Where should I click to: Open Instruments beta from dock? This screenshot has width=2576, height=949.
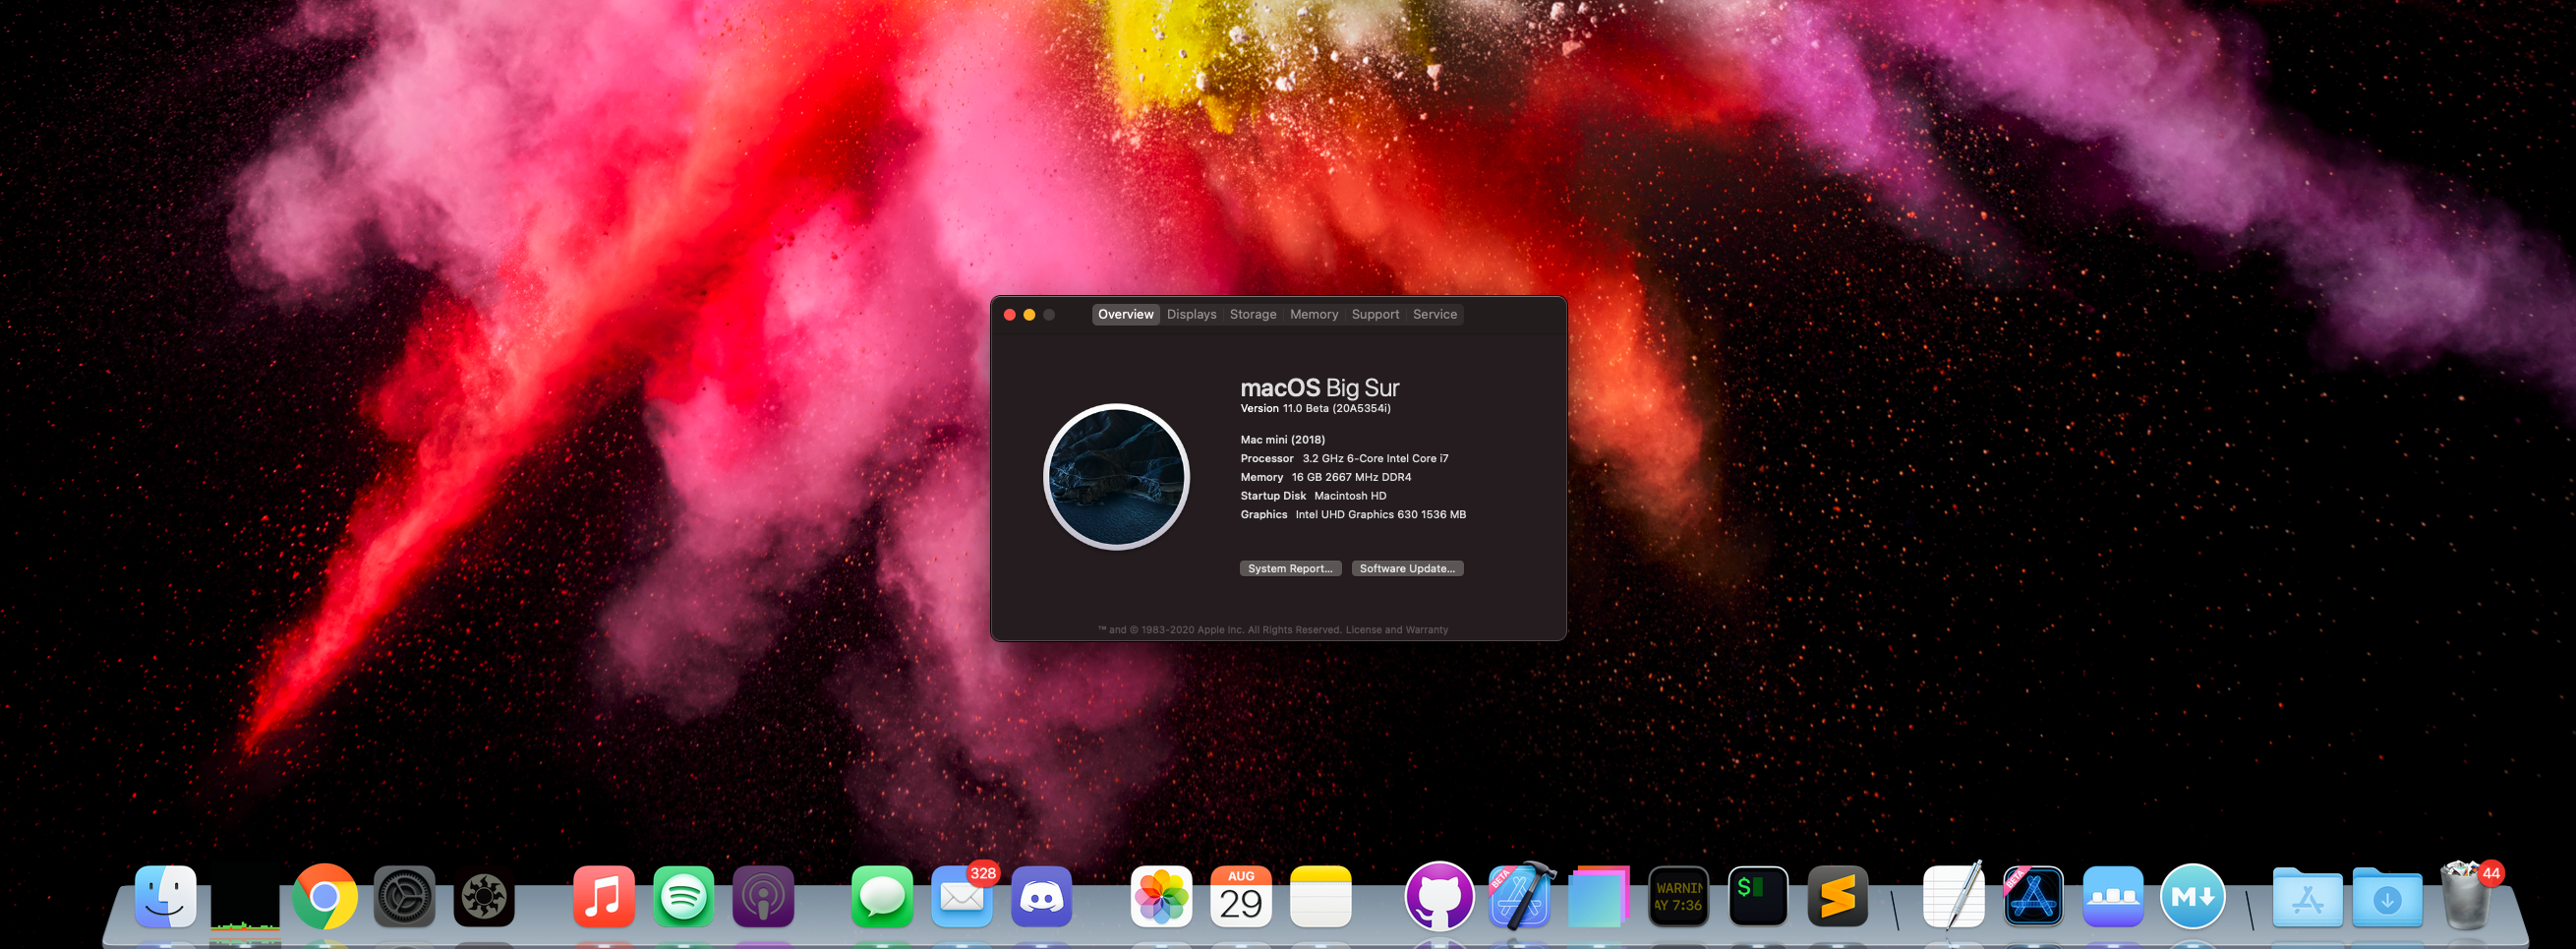(x=2034, y=896)
